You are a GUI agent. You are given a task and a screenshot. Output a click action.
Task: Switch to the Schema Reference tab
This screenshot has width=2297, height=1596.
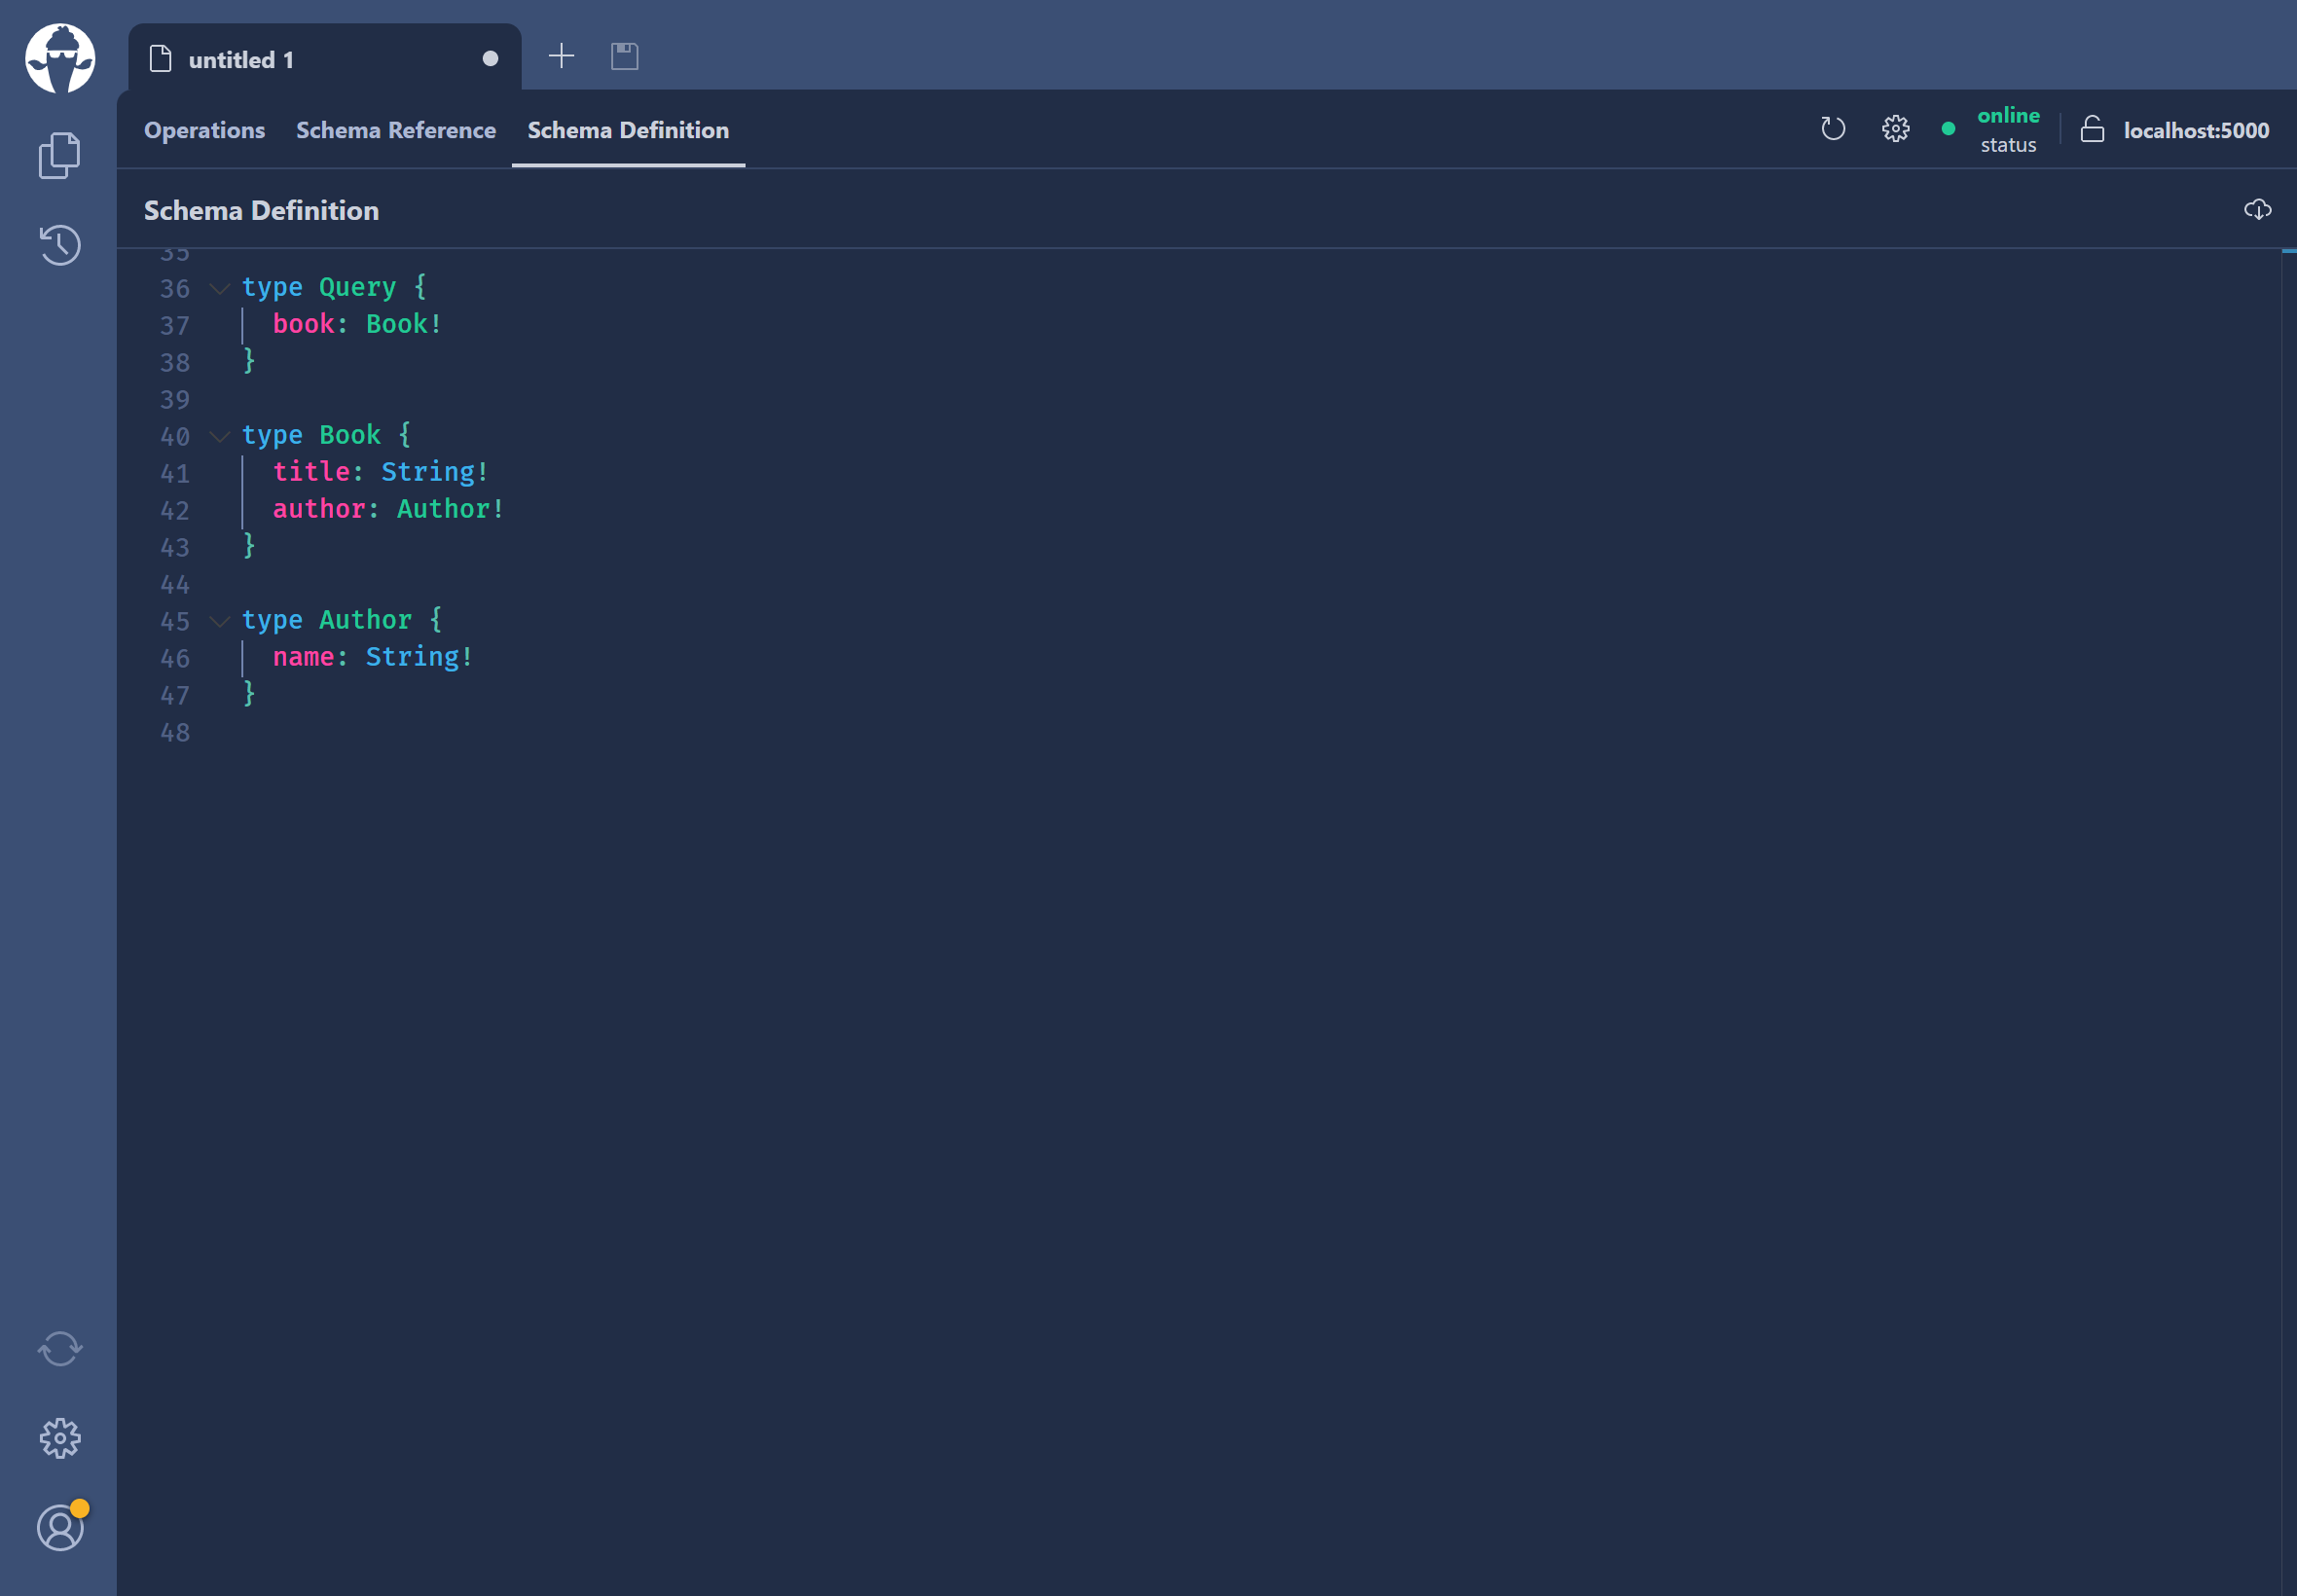[x=395, y=131]
